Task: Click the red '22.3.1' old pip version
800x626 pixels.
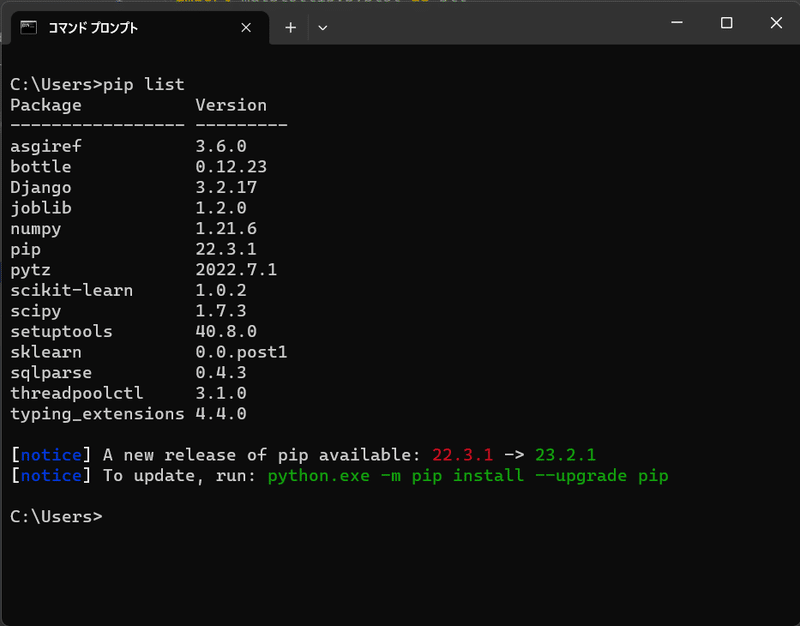Action: (463, 455)
